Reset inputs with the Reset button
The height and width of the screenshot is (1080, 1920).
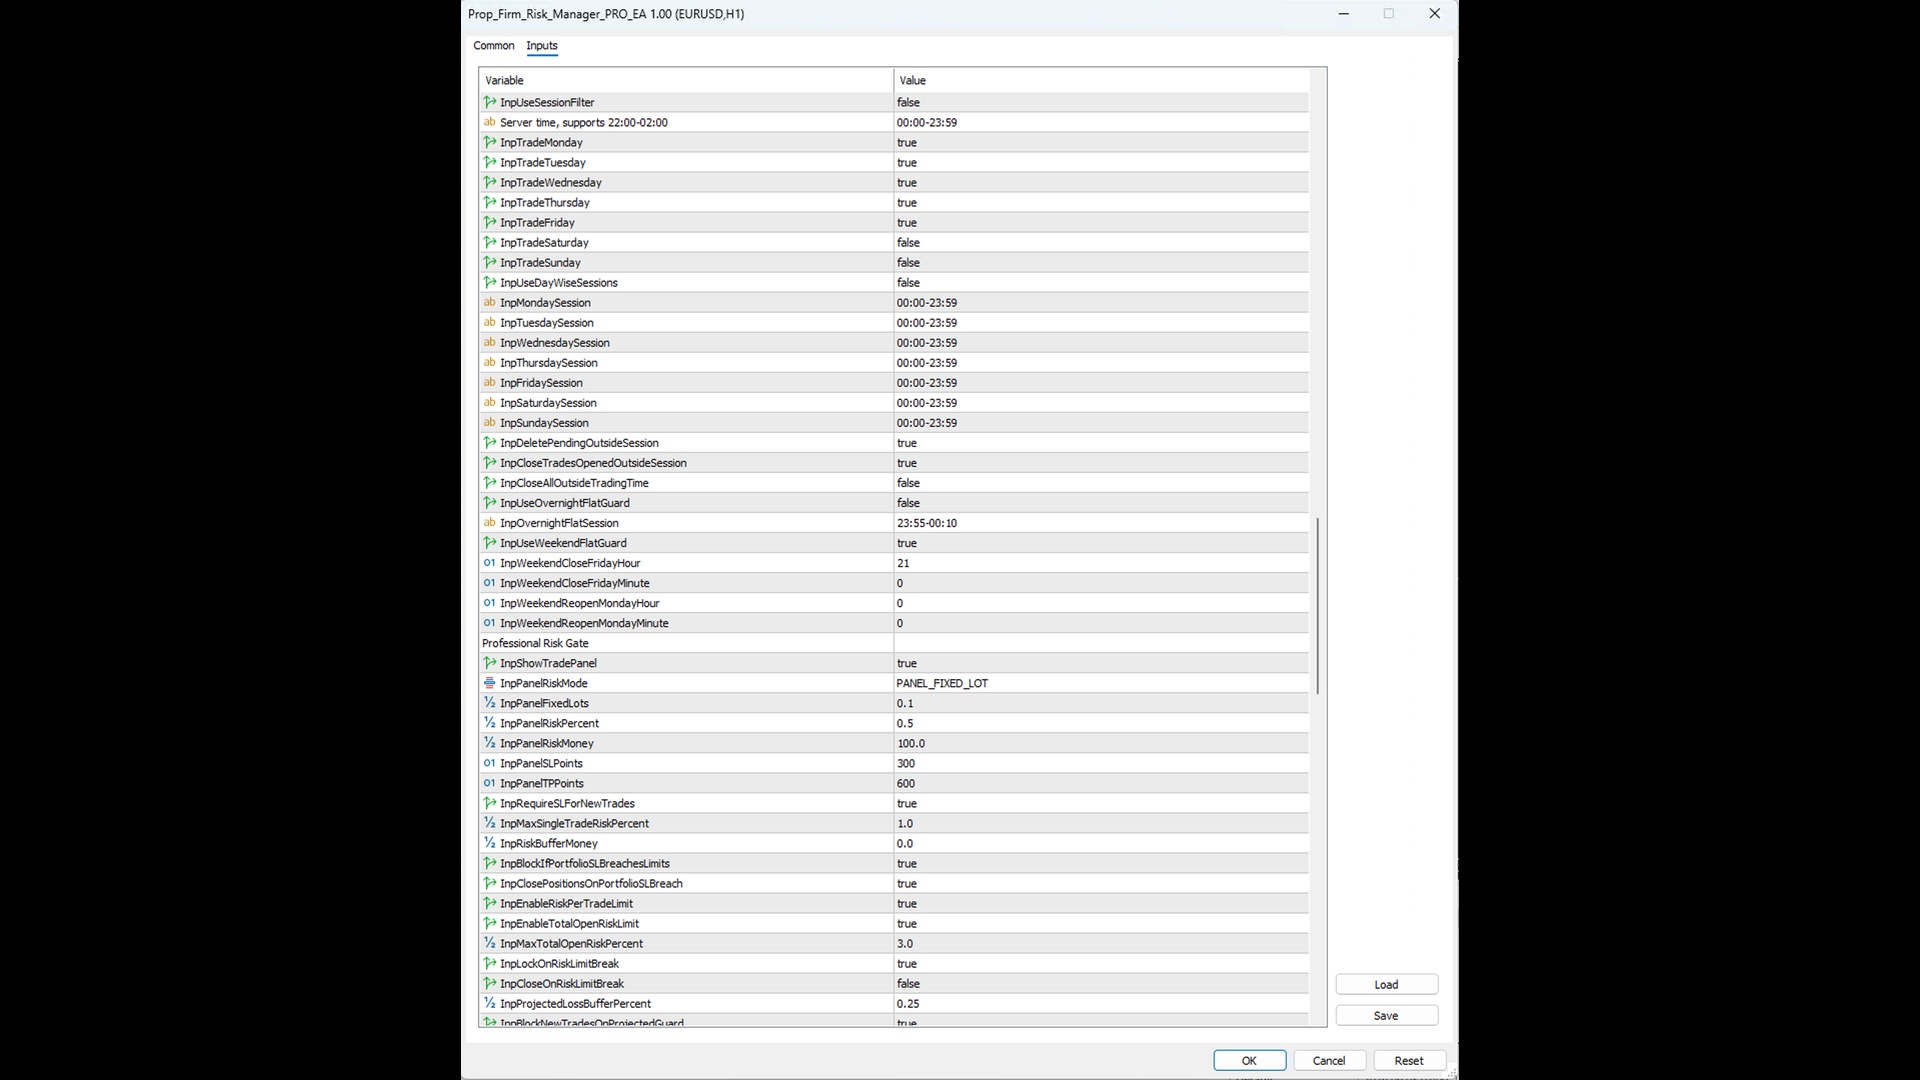coord(1409,1060)
